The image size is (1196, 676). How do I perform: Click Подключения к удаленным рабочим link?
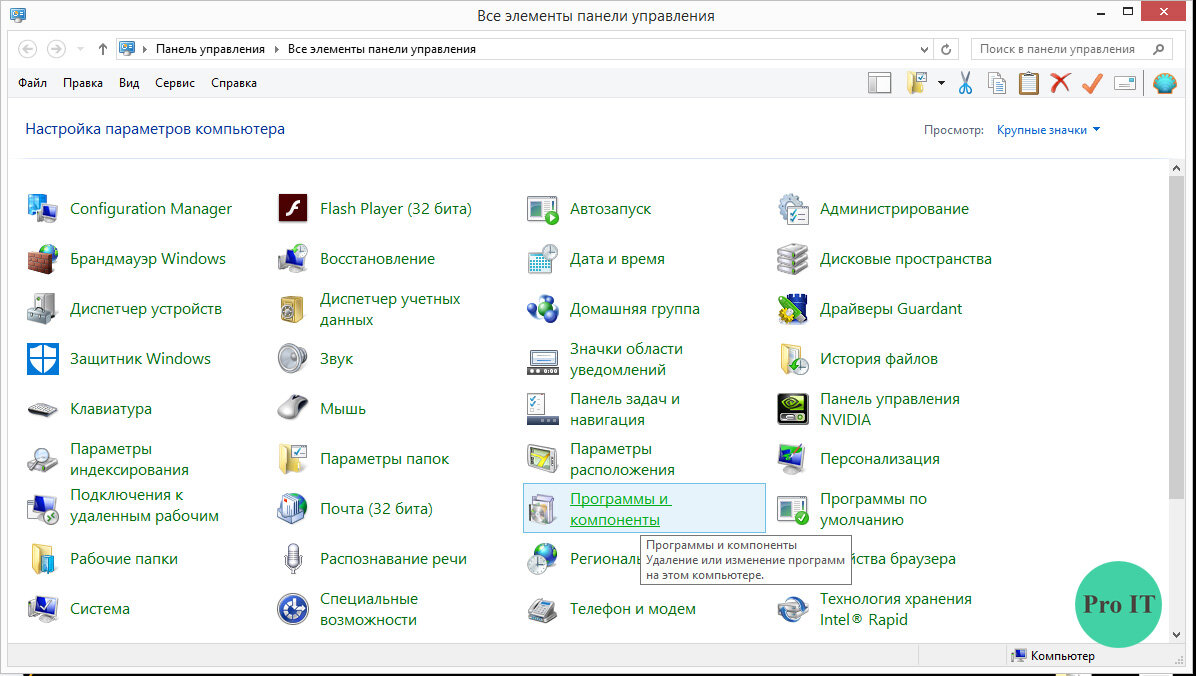coord(144,505)
